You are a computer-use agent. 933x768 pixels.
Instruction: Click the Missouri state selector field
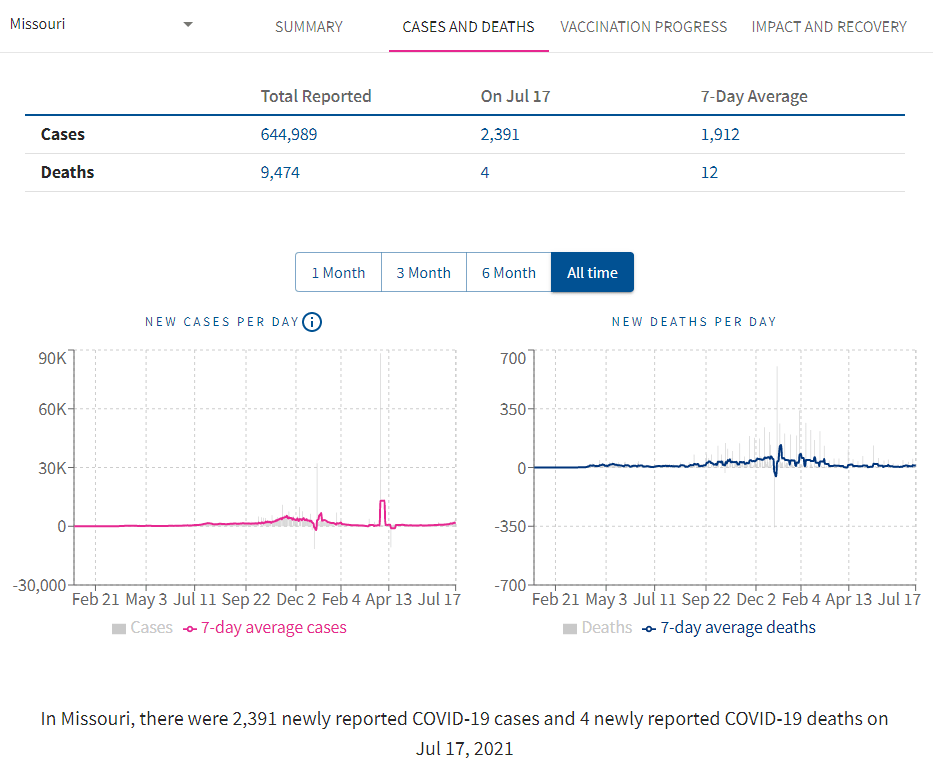(x=90, y=24)
